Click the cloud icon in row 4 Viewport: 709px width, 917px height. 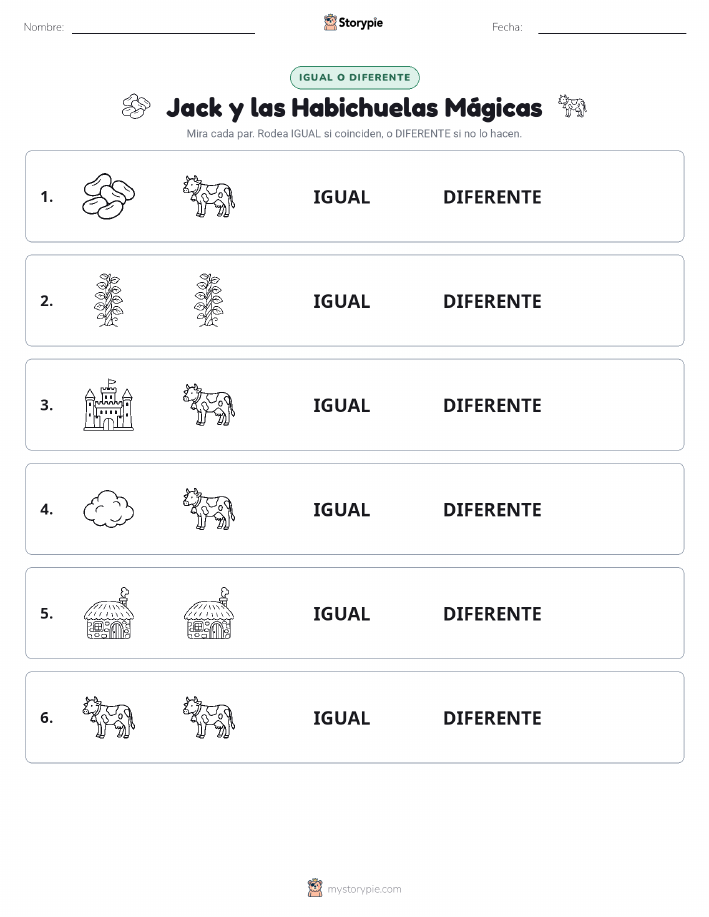click(108, 509)
